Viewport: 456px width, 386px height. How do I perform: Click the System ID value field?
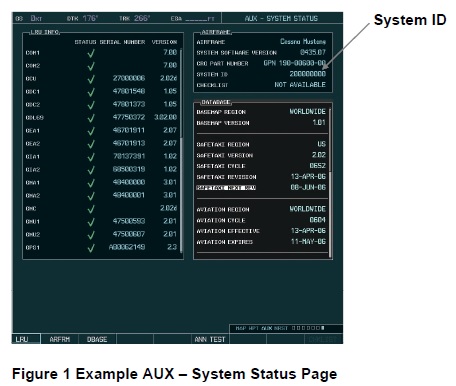[x=307, y=74]
